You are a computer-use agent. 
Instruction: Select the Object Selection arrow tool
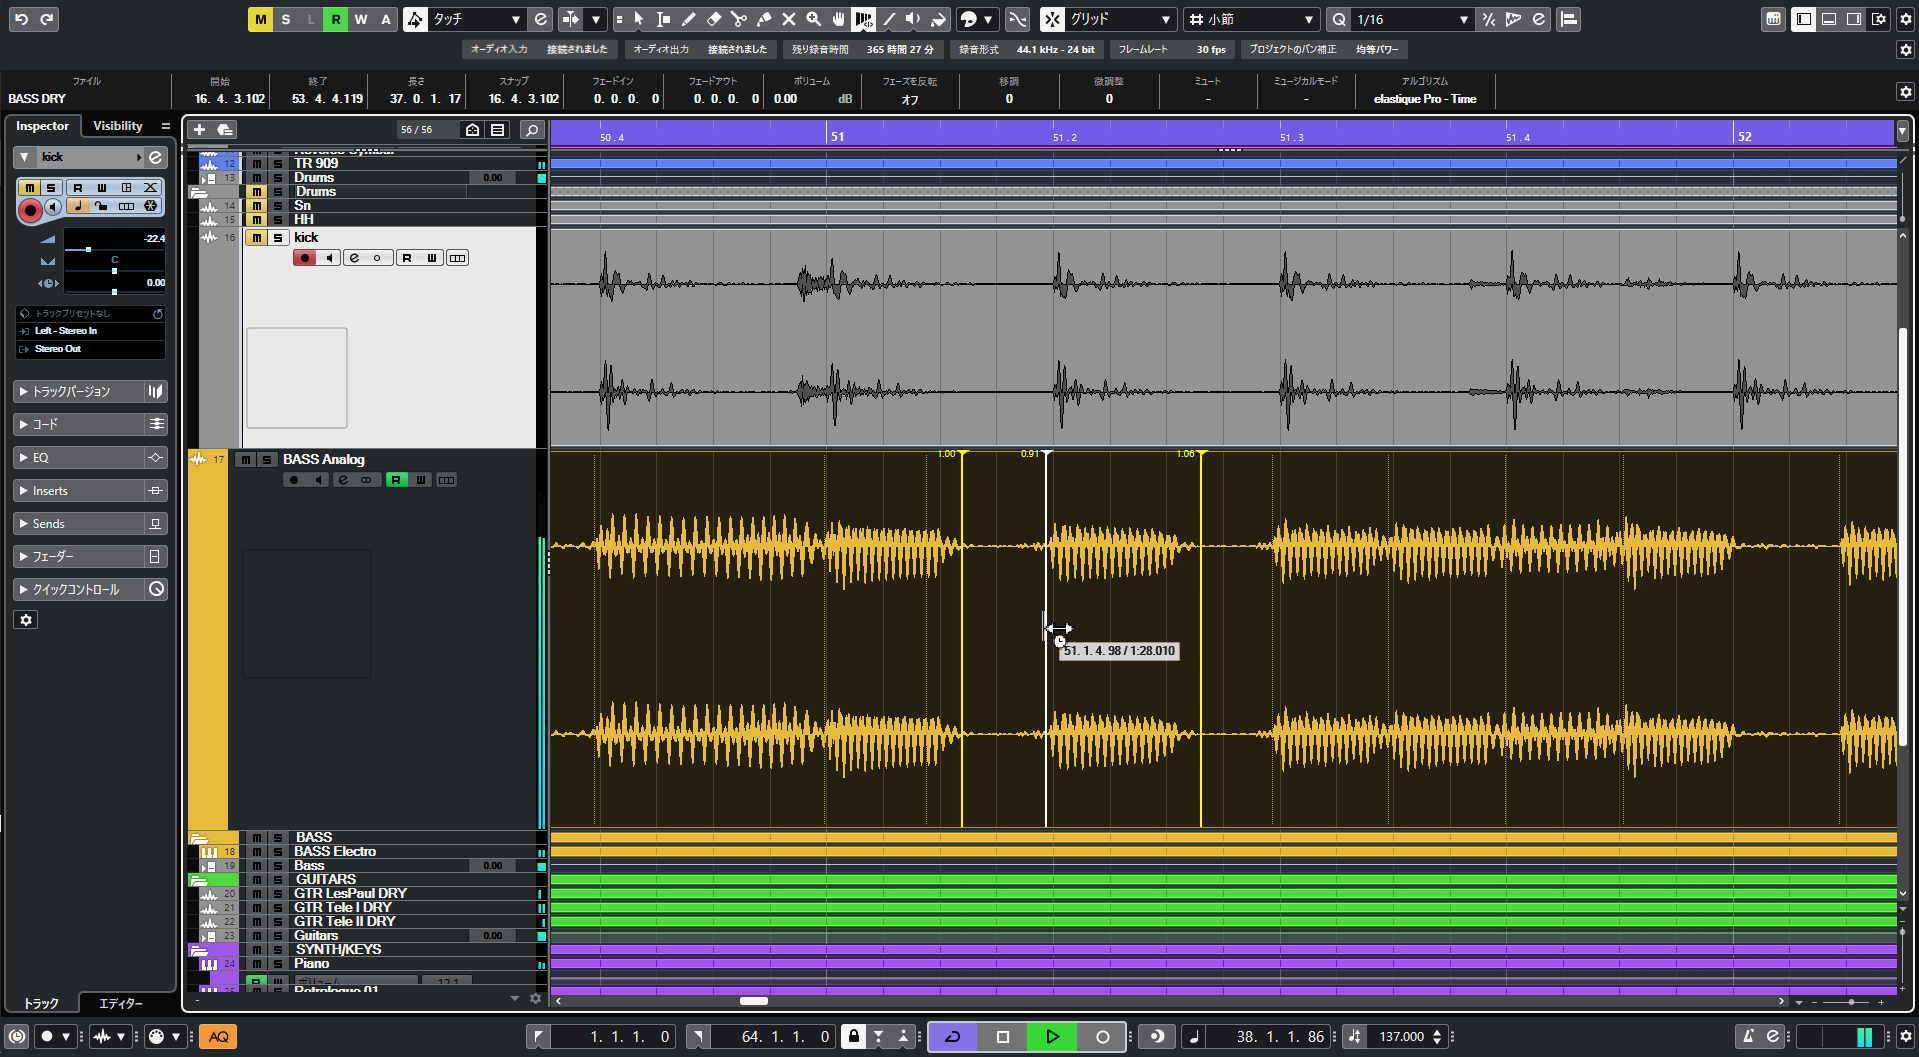639,19
